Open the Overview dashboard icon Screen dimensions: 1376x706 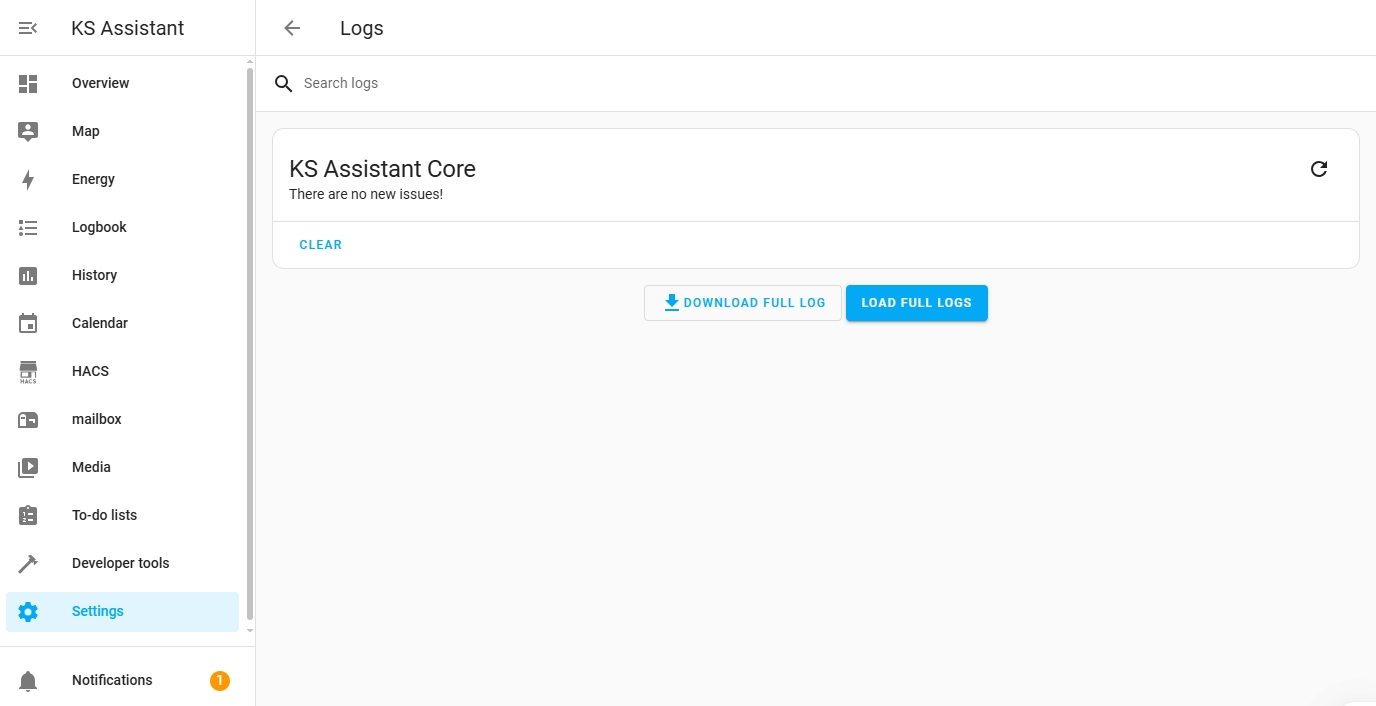tap(28, 83)
